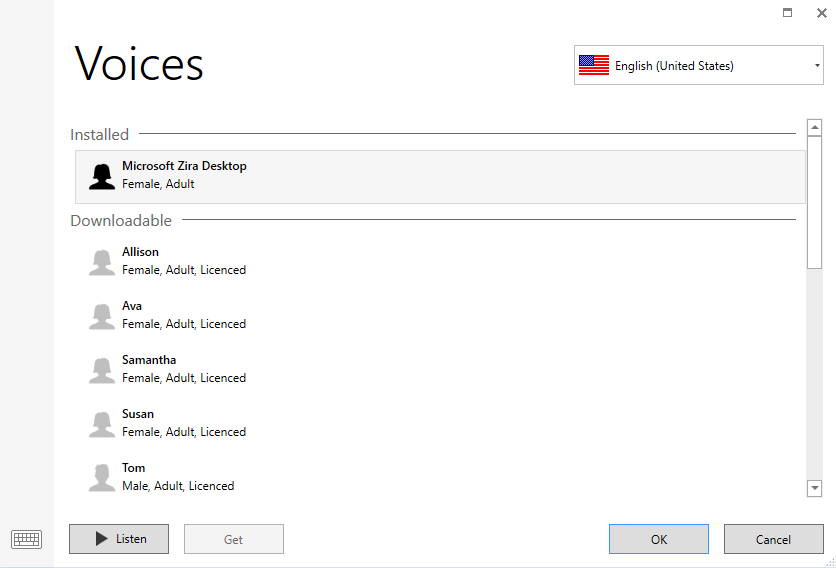Click the United States flag icon
Viewport: 836px width, 568px height.
pyautogui.click(x=594, y=65)
